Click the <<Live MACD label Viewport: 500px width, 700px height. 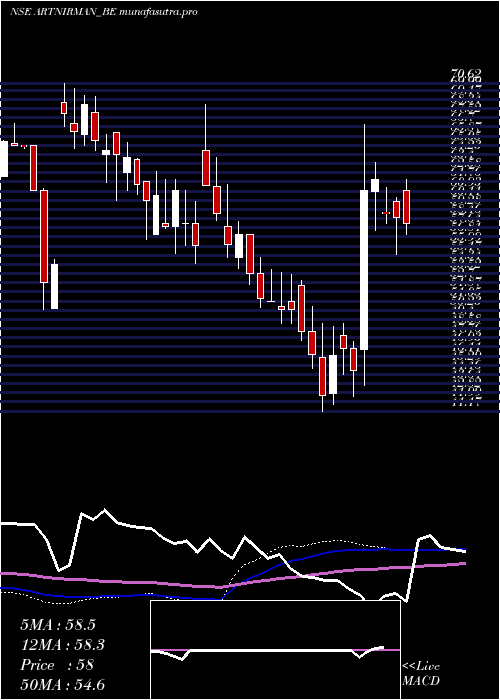[421, 674]
